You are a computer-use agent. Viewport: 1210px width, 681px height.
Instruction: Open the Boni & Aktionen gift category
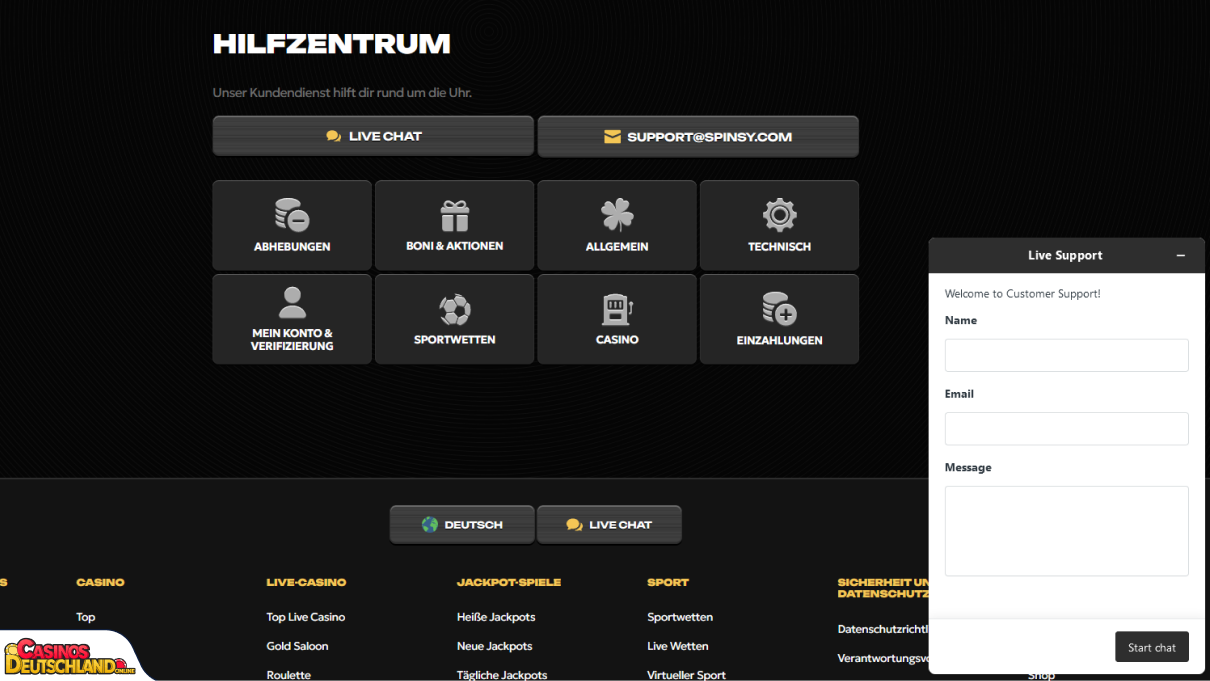(x=455, y=225)
